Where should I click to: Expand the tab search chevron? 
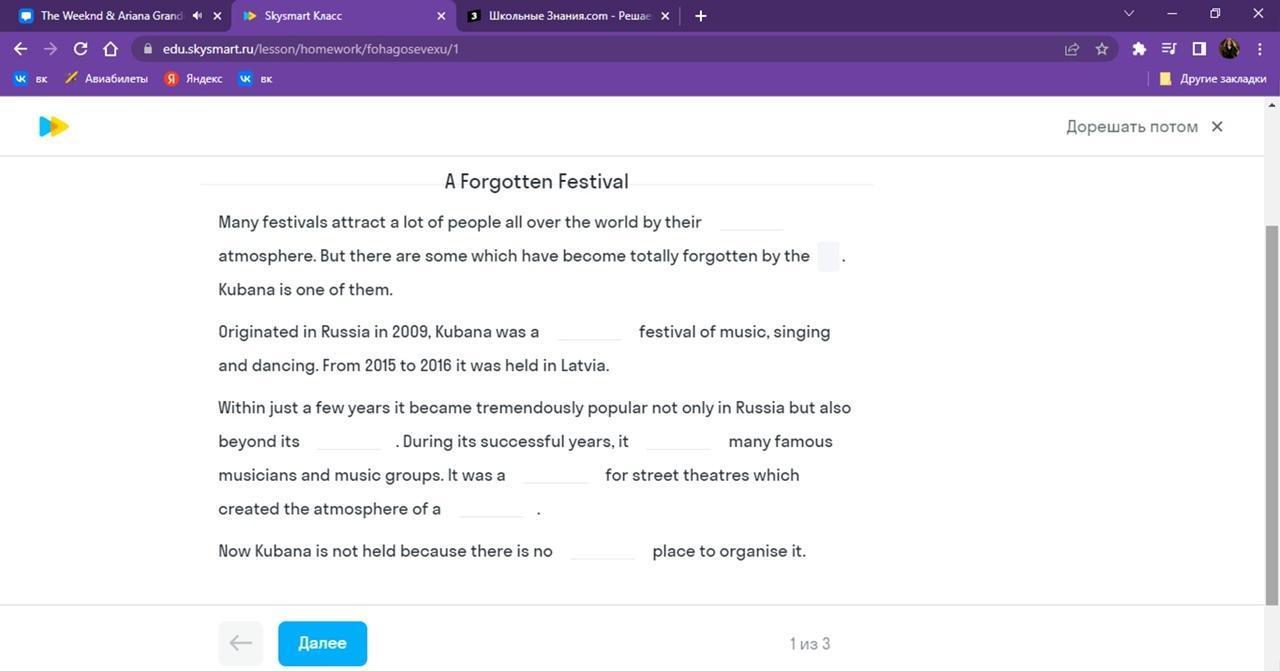click(x=1129, y=14)
